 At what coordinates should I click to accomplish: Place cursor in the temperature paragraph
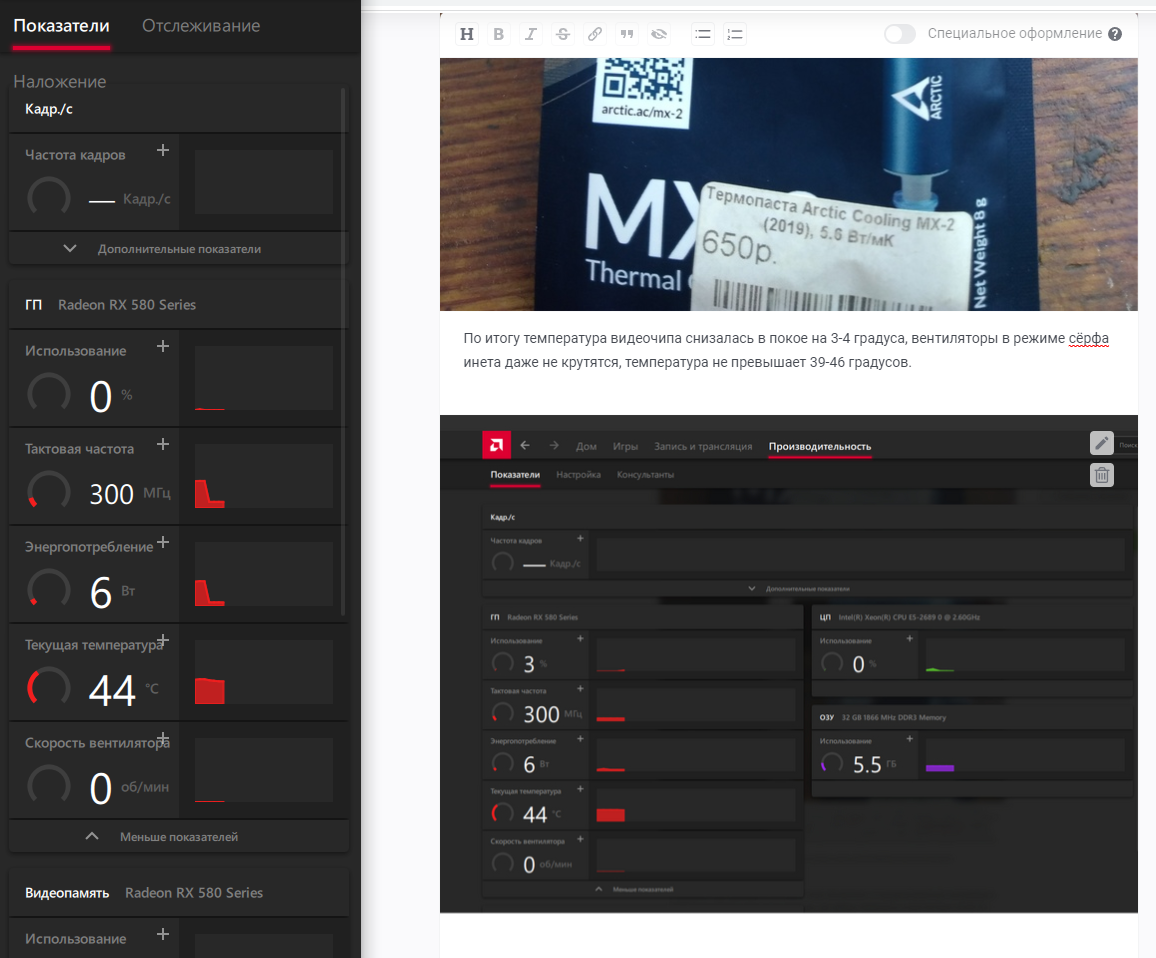pos(786,350)
